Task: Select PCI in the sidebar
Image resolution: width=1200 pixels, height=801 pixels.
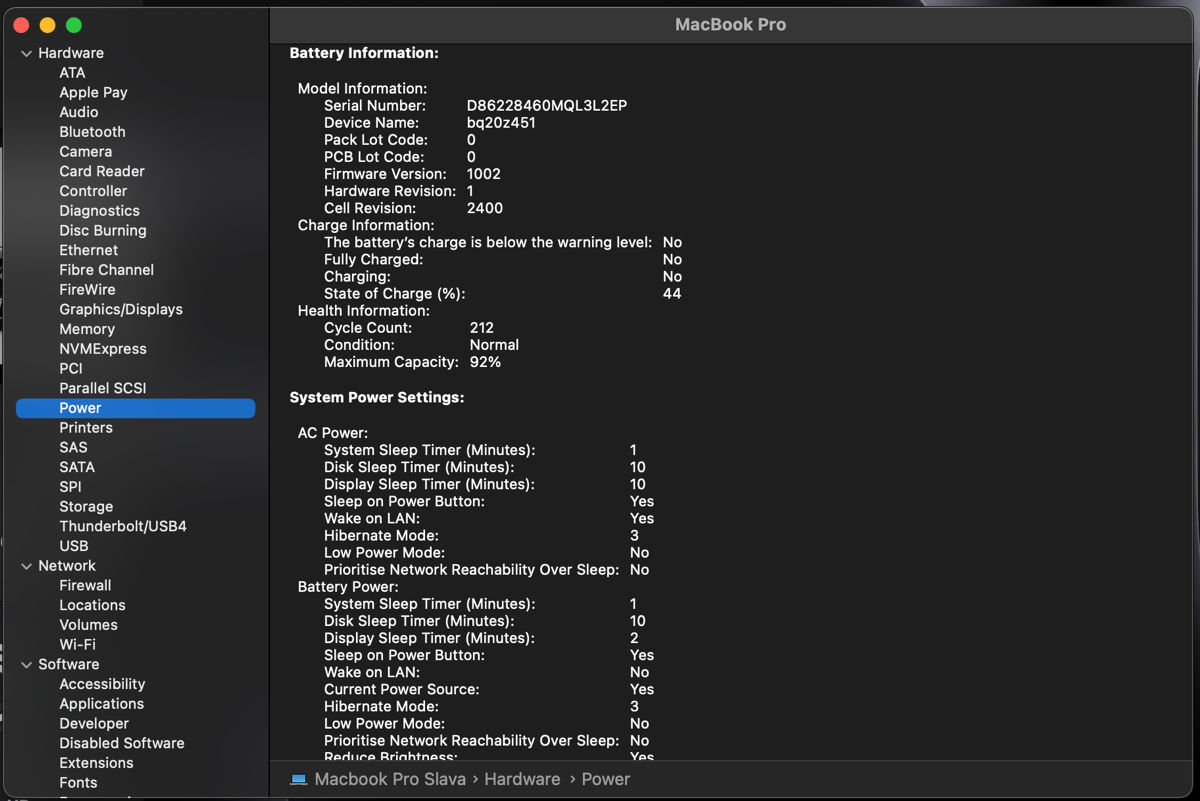Action: click(71, 368)
